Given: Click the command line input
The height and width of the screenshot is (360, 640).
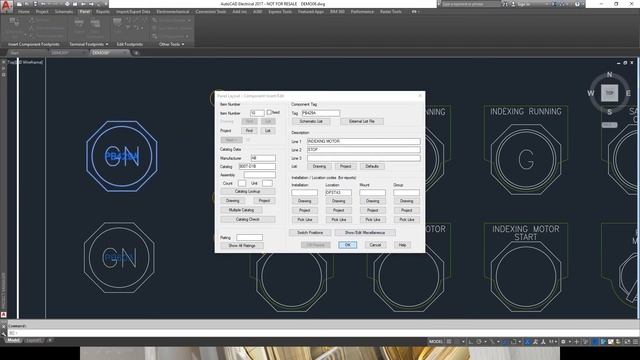Looking at the screenshot, I should (x=322, y=333).
